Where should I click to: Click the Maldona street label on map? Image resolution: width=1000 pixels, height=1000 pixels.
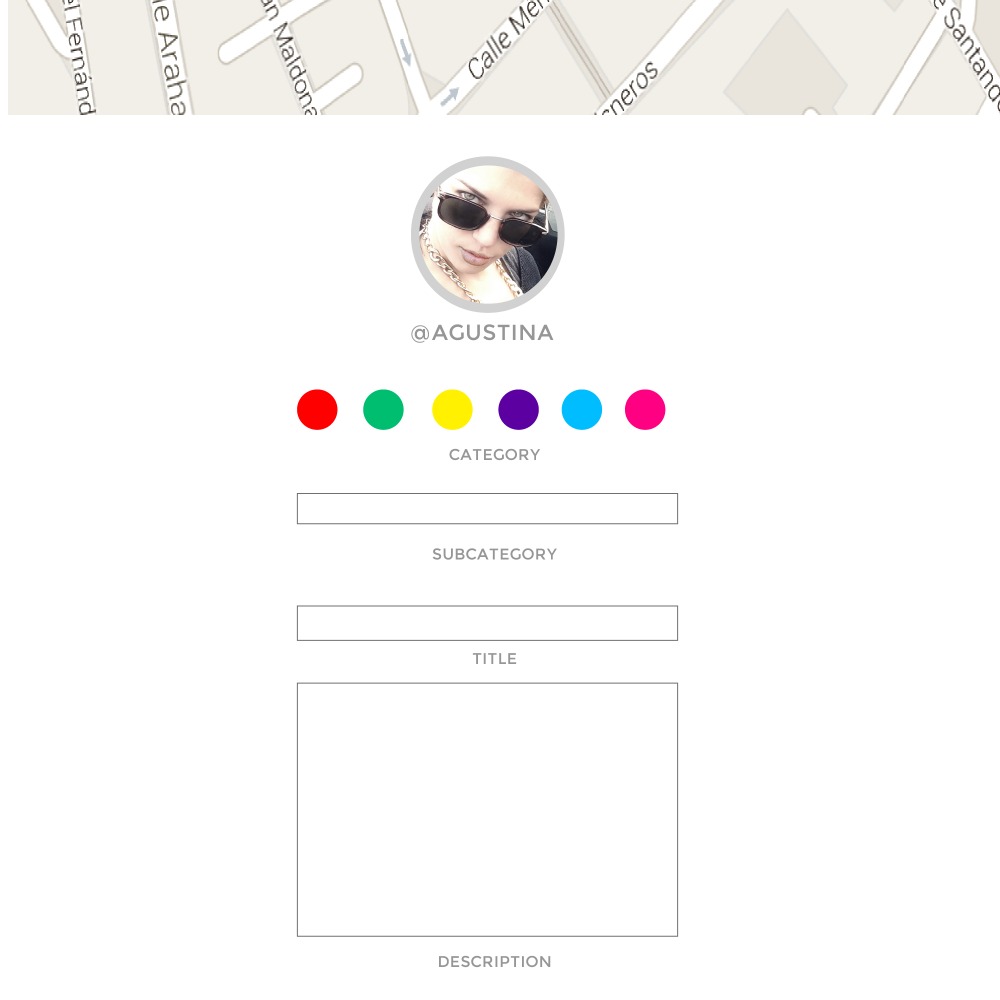click(291, 57)
